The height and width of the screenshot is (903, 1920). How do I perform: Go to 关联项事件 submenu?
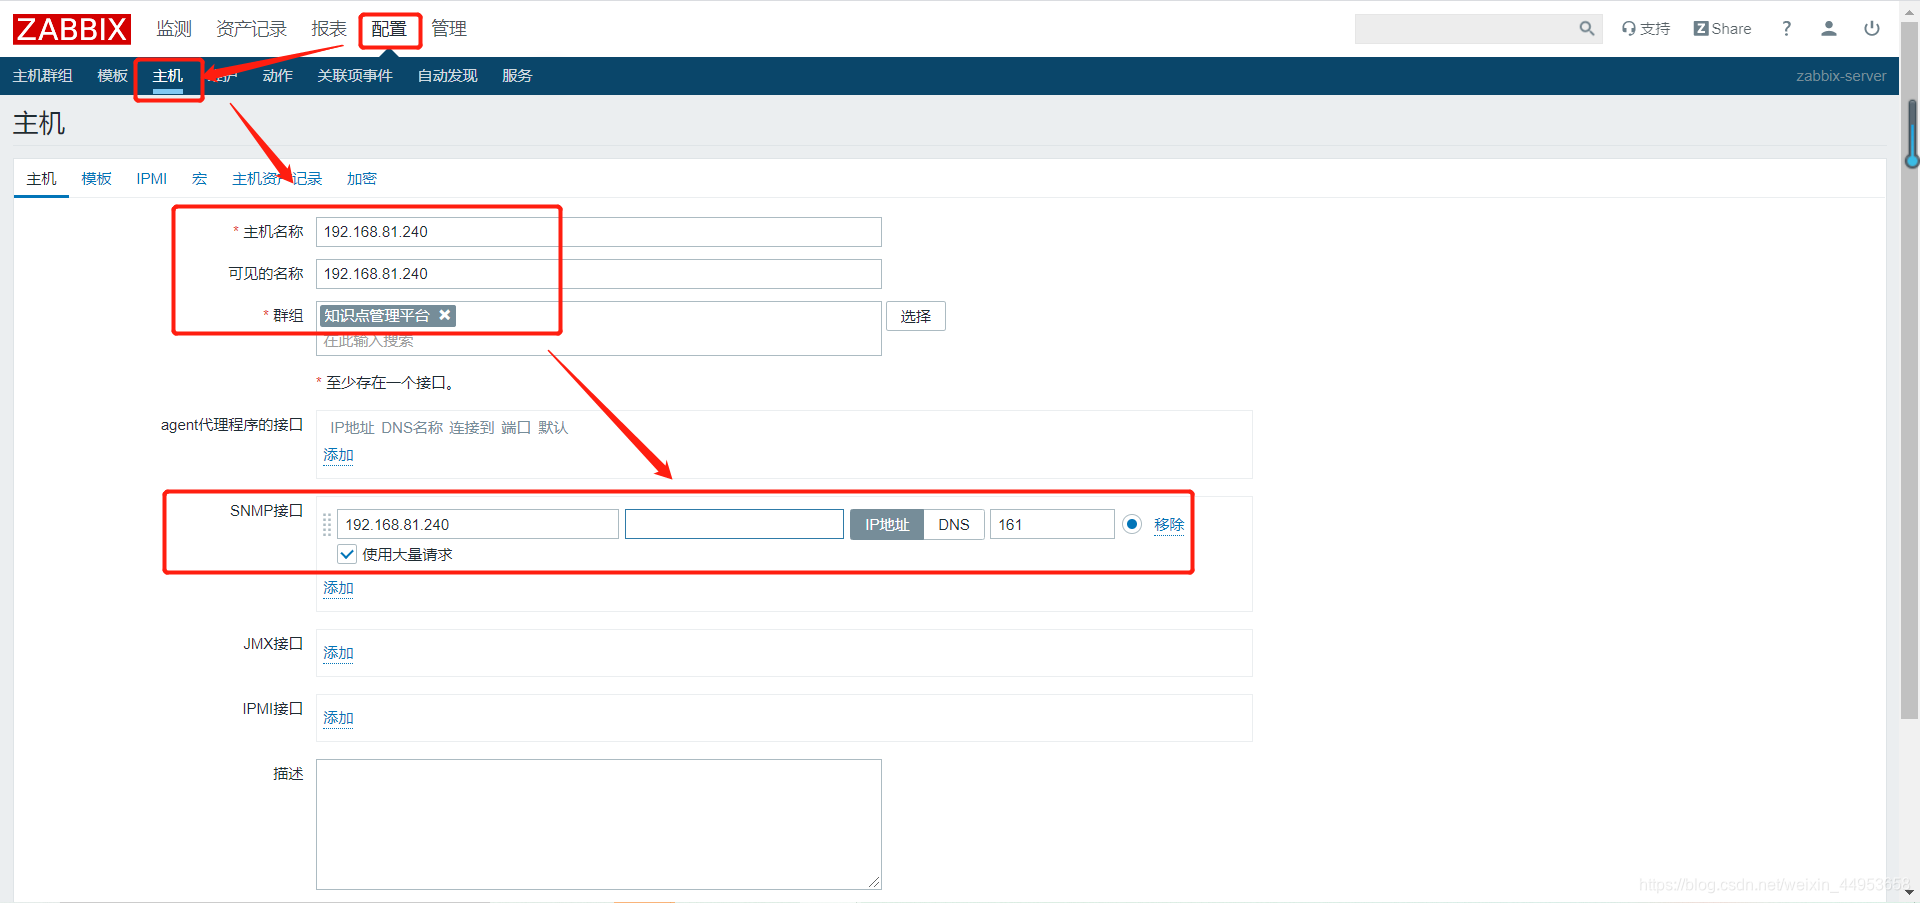click(x=355, y=76)
